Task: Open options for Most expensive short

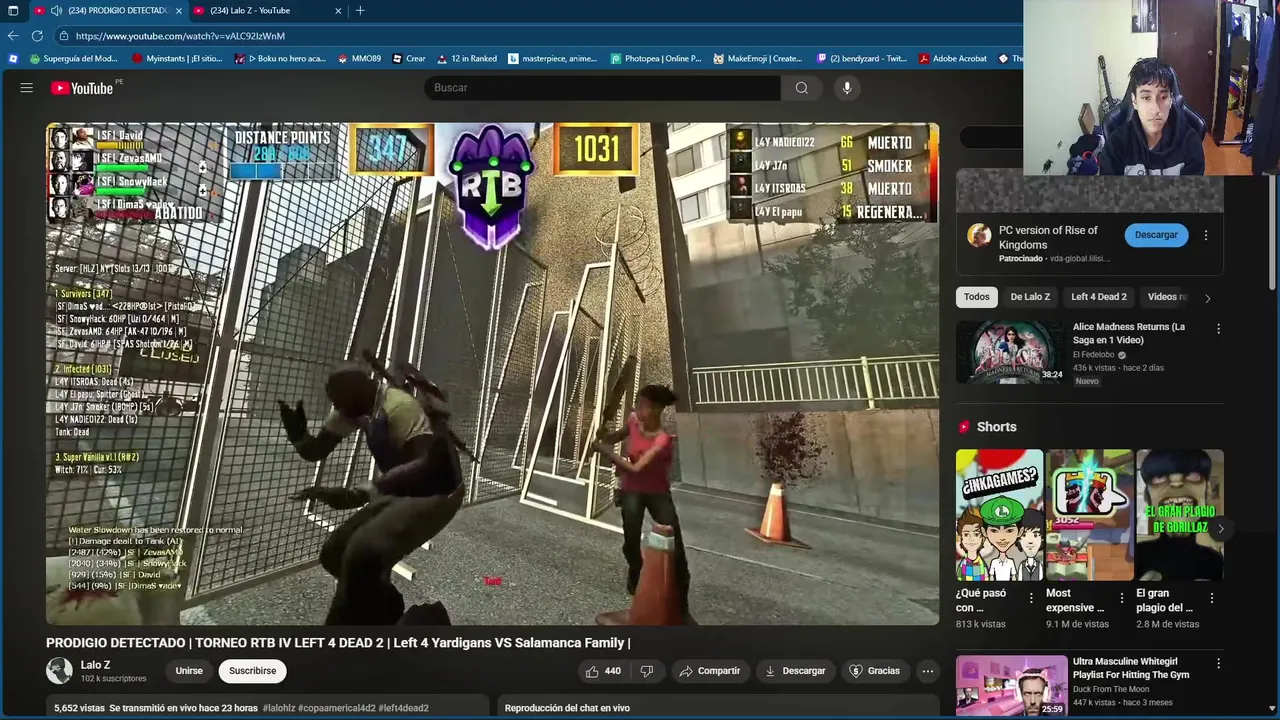Action: 1121,598
